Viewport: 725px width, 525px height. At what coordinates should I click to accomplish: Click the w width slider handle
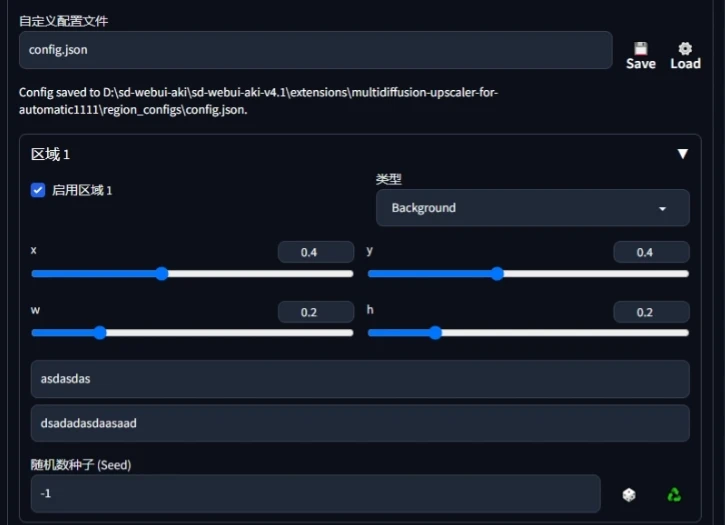pos(100,333)
